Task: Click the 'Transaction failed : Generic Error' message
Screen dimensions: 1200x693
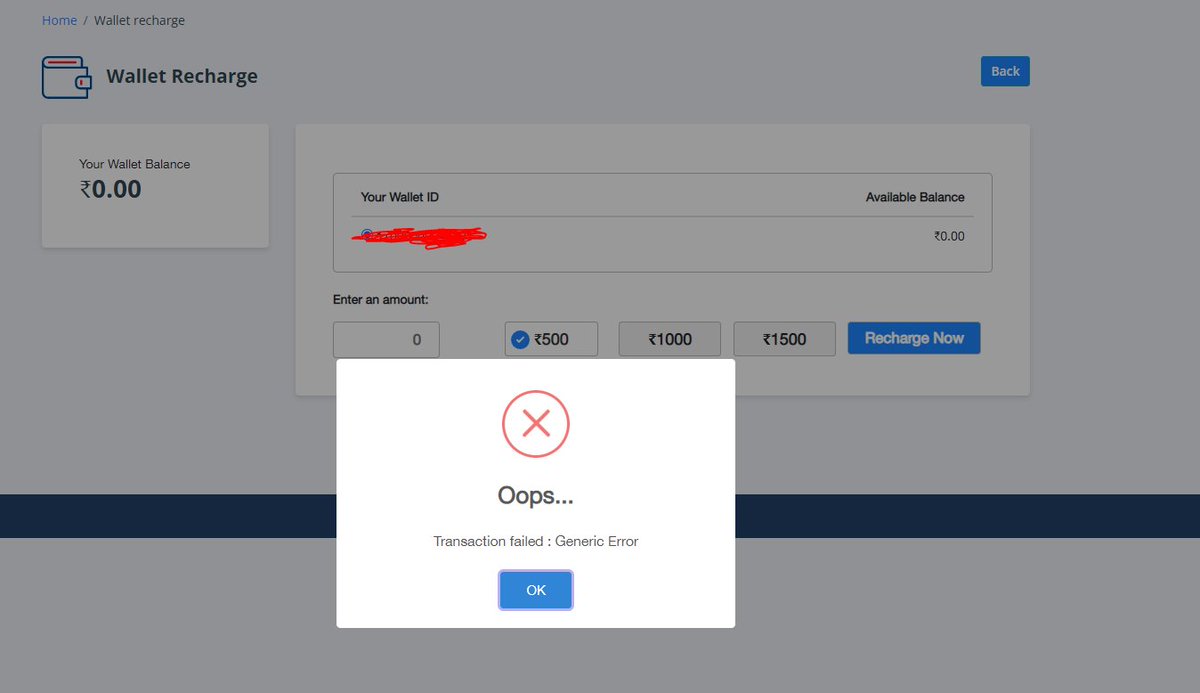Action: pos(536,541)
